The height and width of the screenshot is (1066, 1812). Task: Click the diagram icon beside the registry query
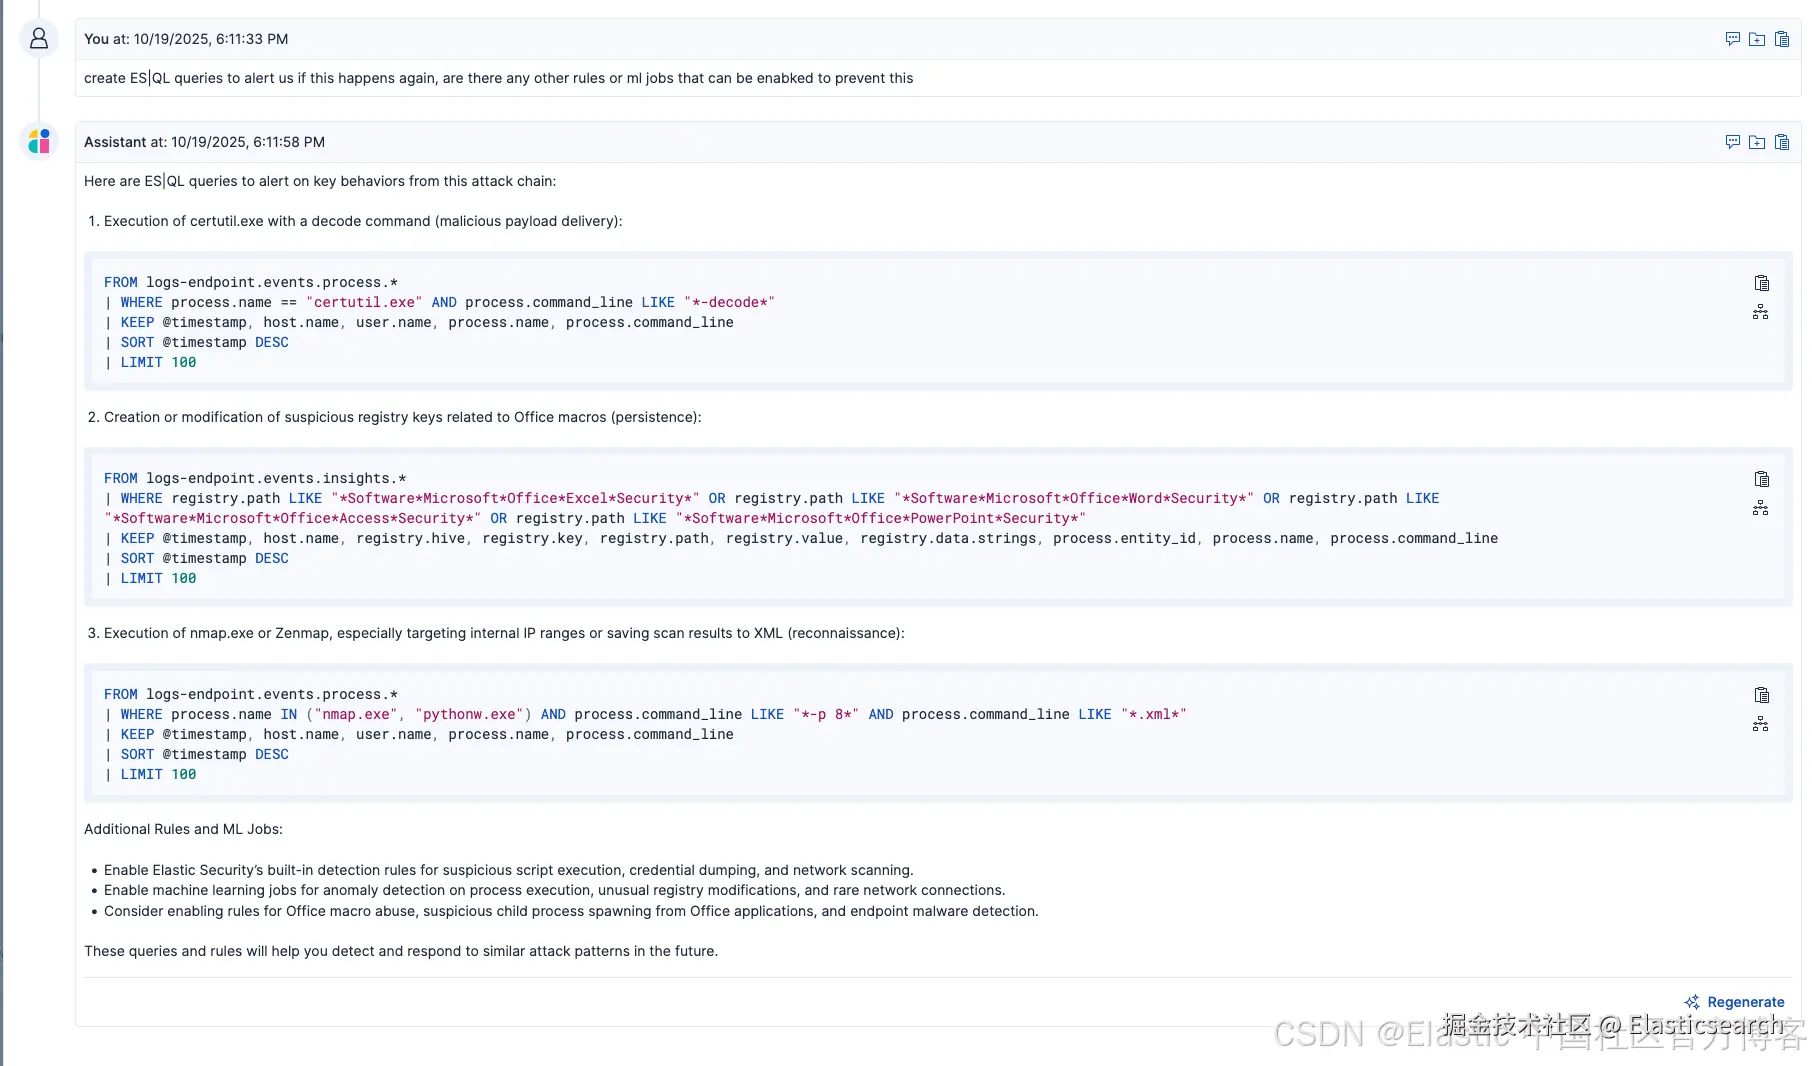point(1761,509)
